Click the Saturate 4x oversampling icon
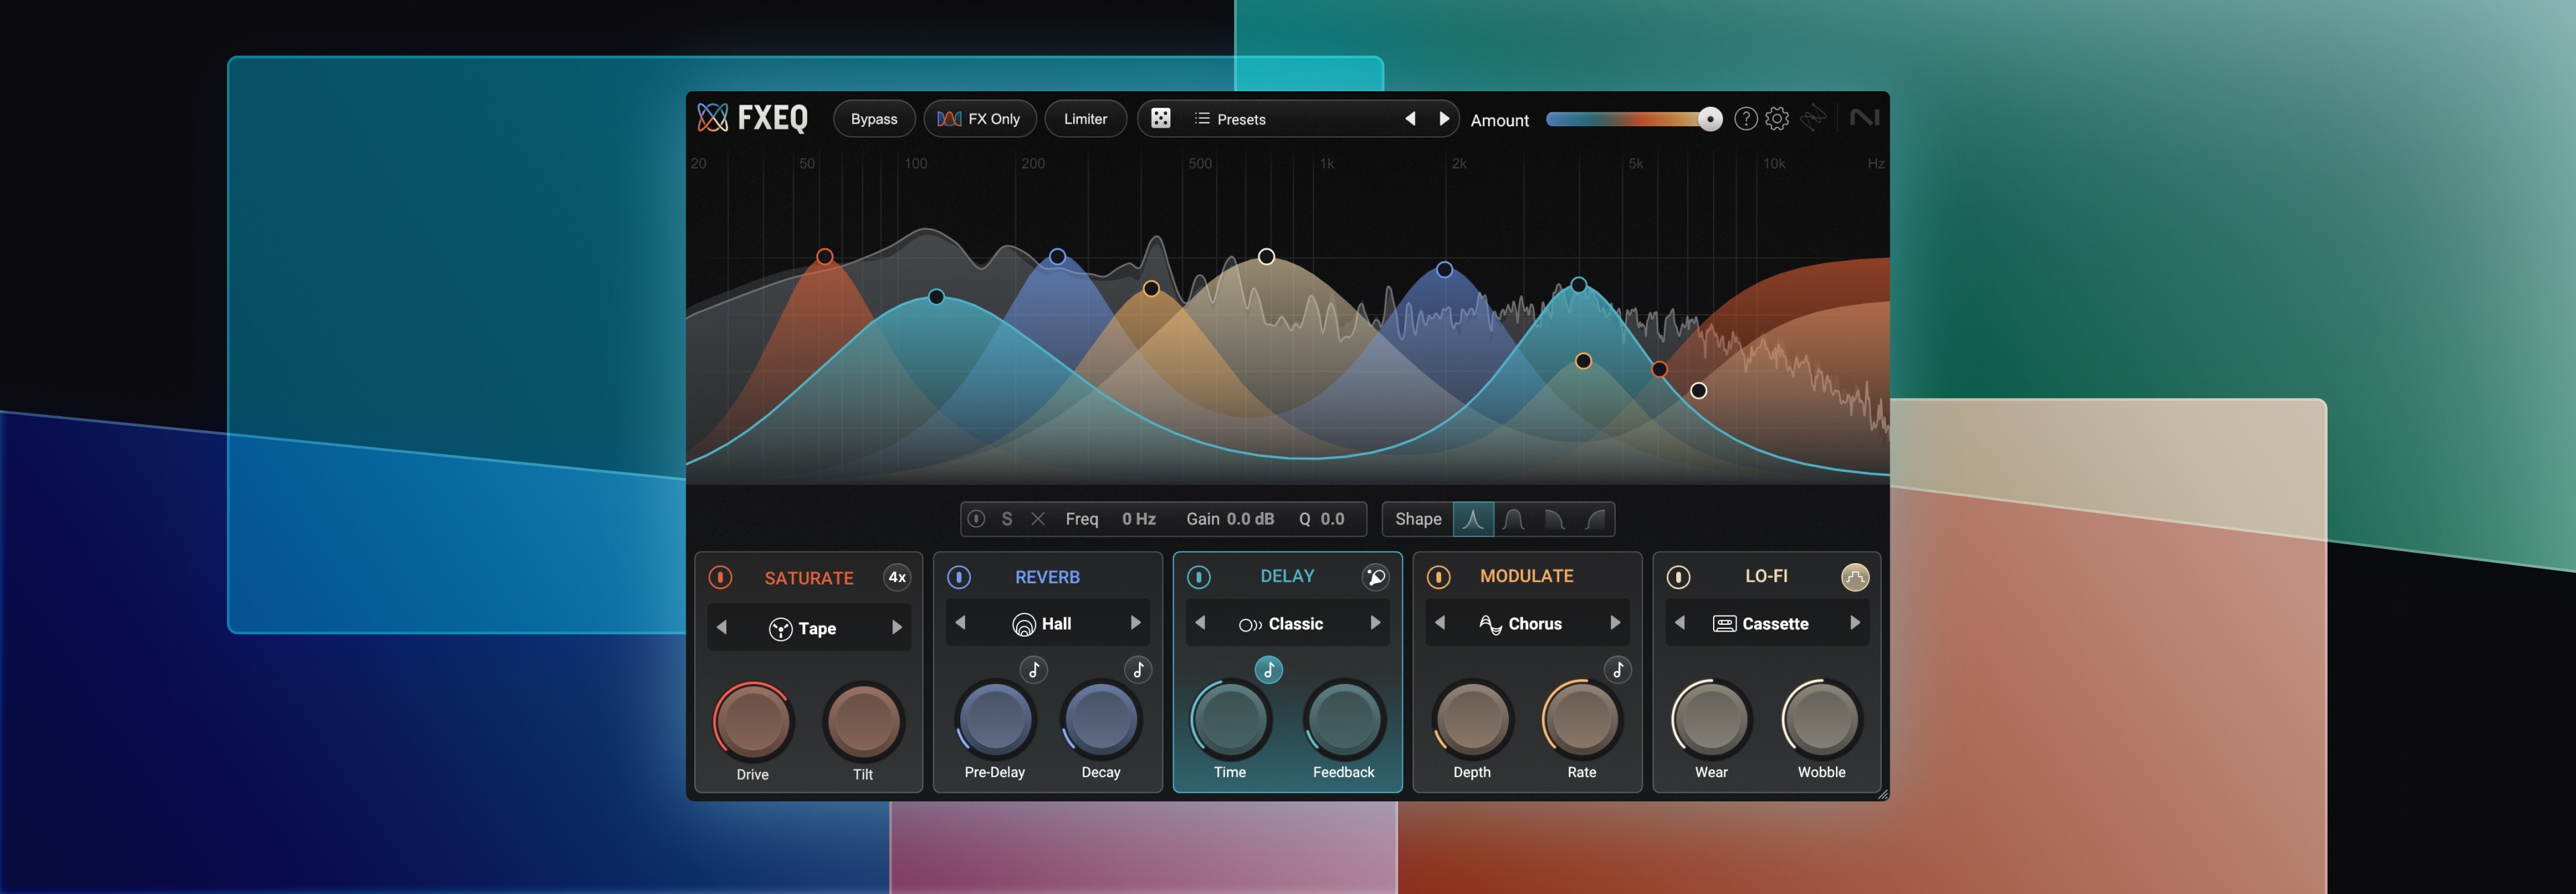The width and height of the screenshot is (2576, 894). click(x=897, y=577)
